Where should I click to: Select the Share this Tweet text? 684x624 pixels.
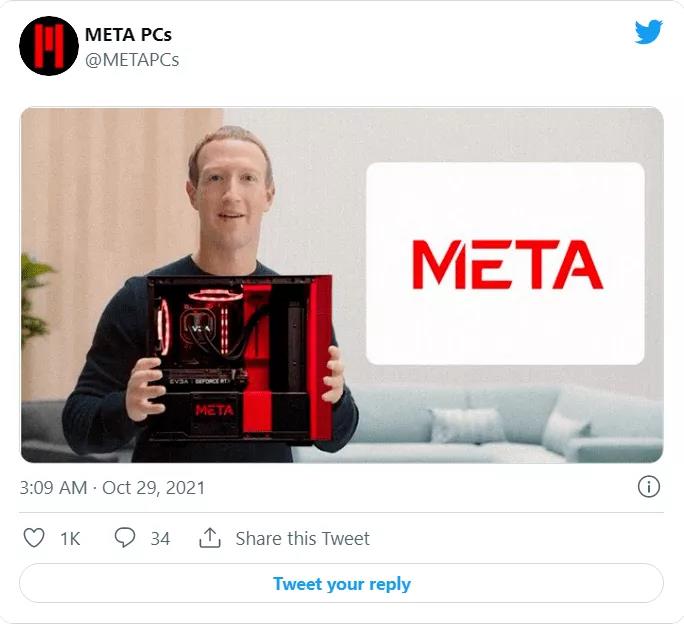pyautogui.click(x=303, y=538)
